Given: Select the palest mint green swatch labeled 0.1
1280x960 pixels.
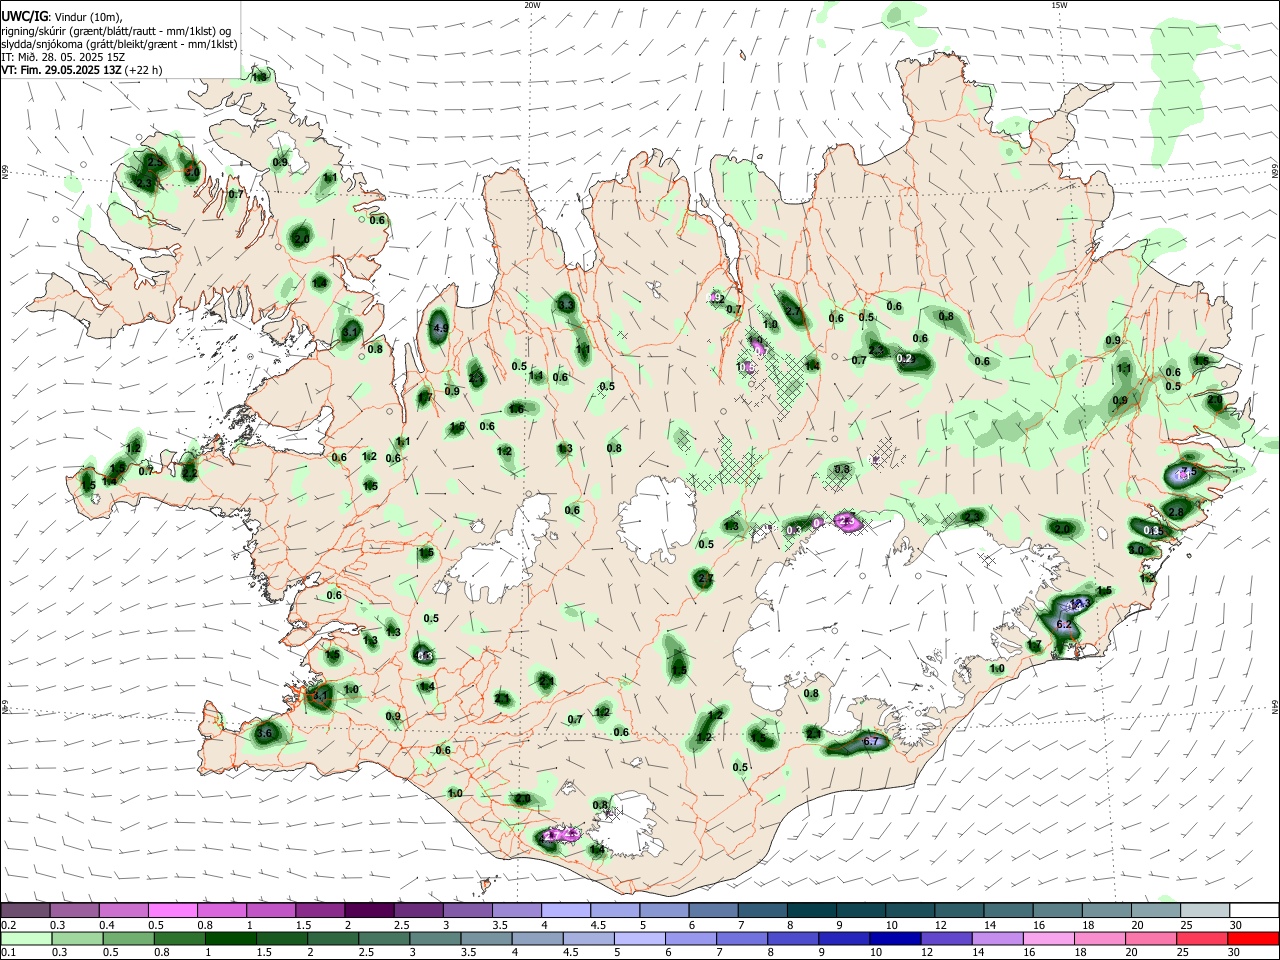Looking at the screenshot, I should [x=25, y=938].
